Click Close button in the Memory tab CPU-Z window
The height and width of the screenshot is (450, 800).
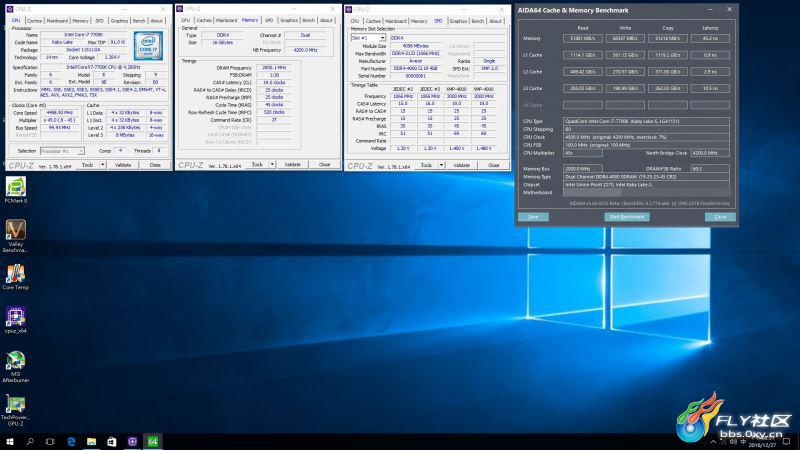(x=324, y=164)
